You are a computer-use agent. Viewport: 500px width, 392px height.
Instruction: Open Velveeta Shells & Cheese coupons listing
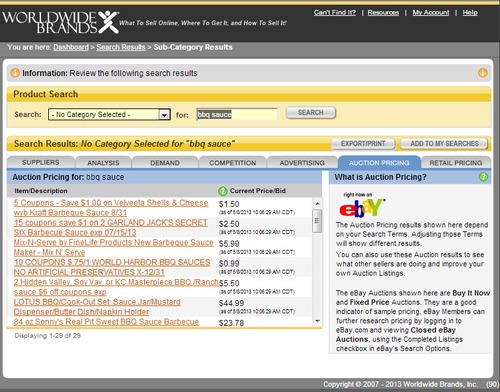pos(111,207)
